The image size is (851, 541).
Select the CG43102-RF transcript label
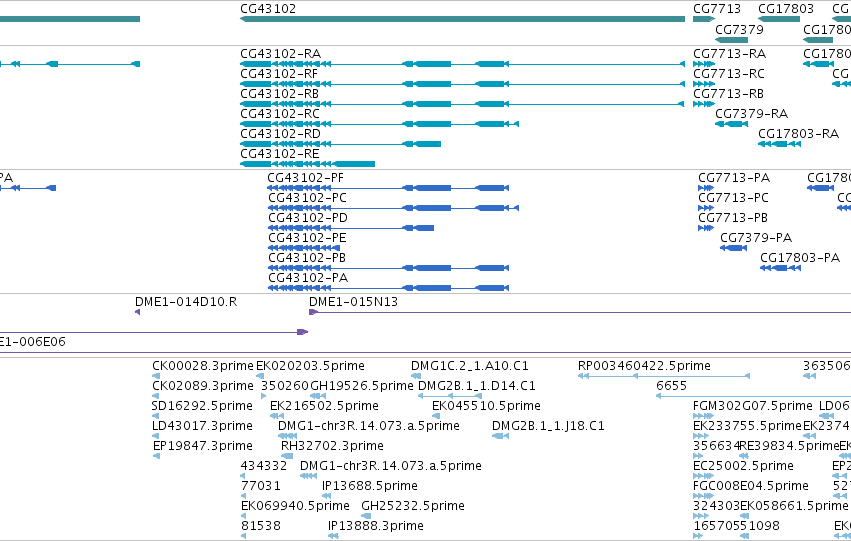pyautogui.click(x=279, y=74)
